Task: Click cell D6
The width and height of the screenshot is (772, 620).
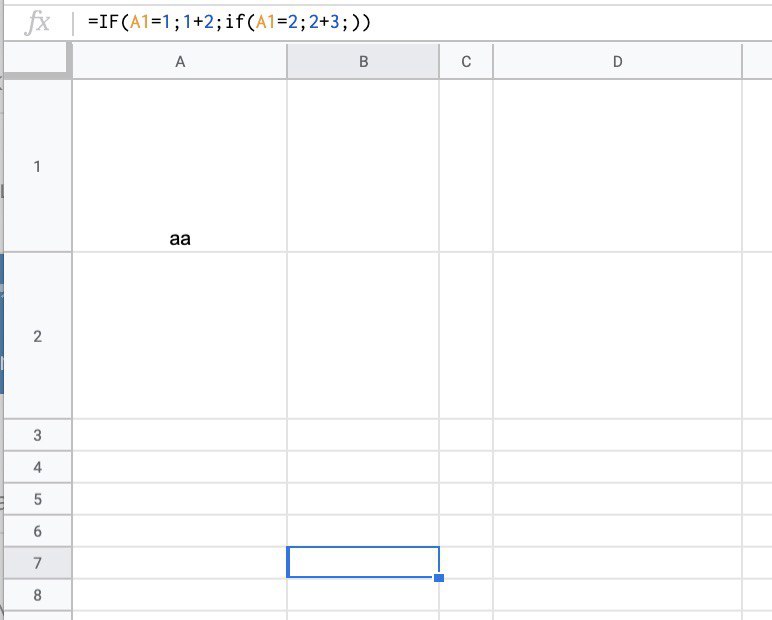Action: 617,531
